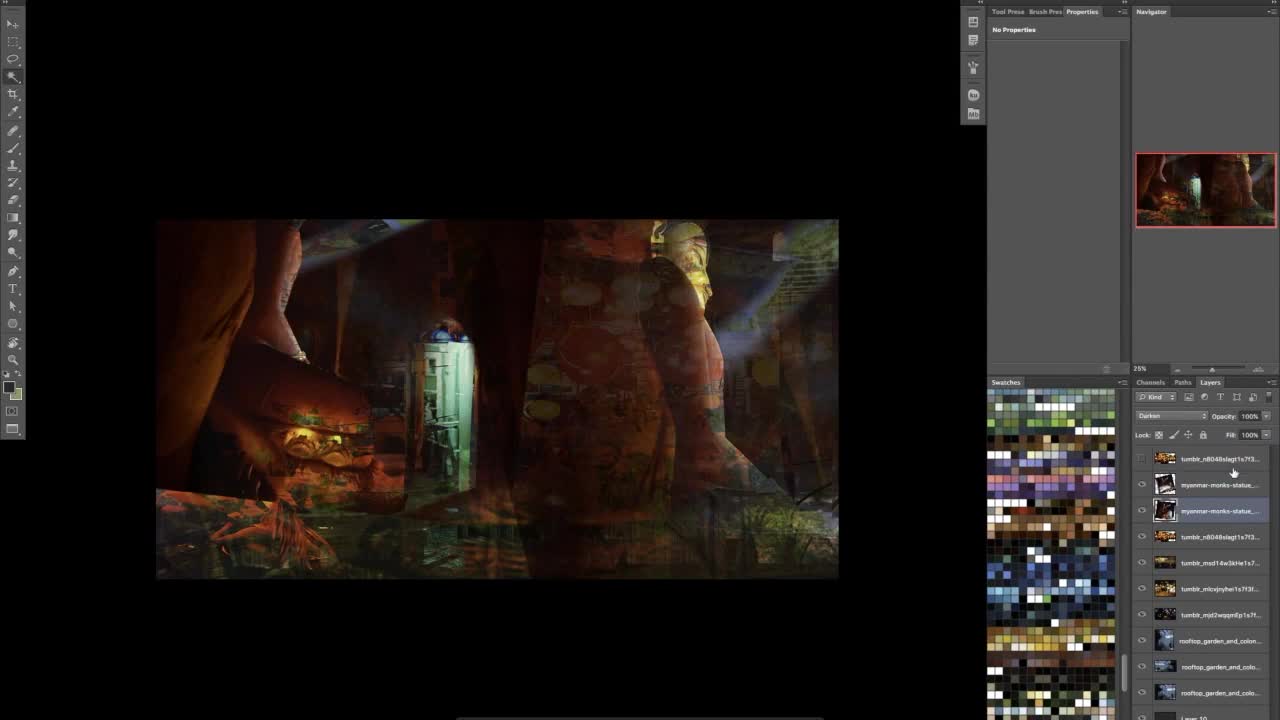The height and width of the screenshot is (720, 1280).
Task: Open brush presets dock icon
Action: pyautogui.click(x=973, y=67)
